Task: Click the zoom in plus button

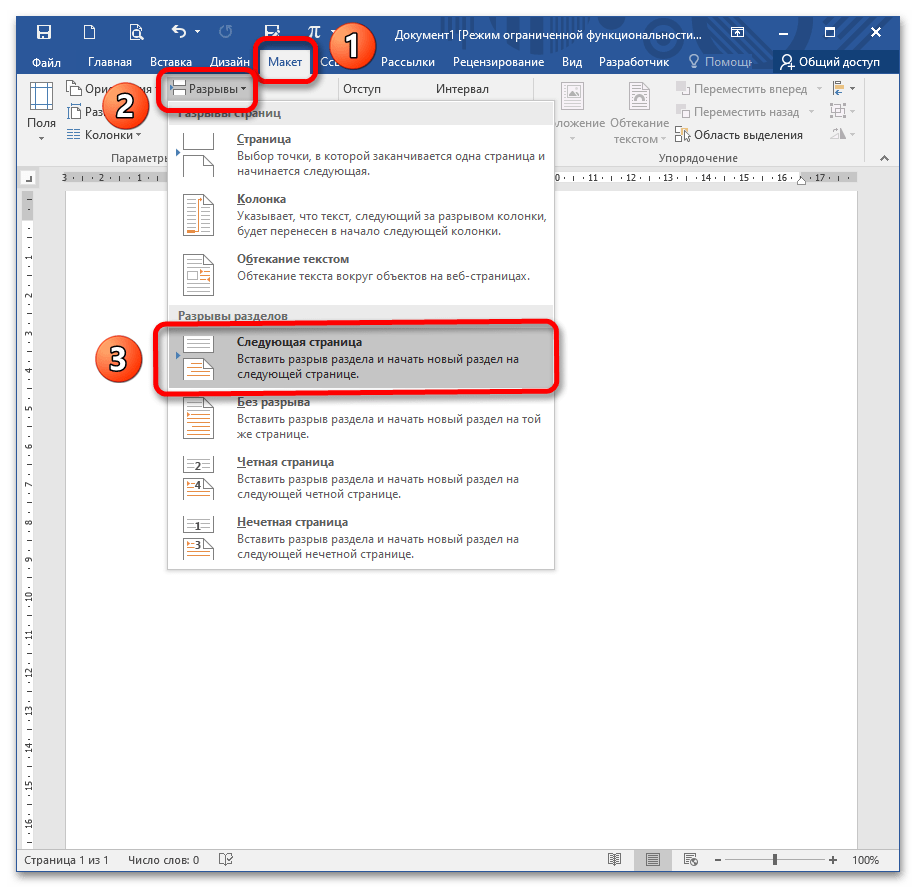Action: tap(833, 860)
